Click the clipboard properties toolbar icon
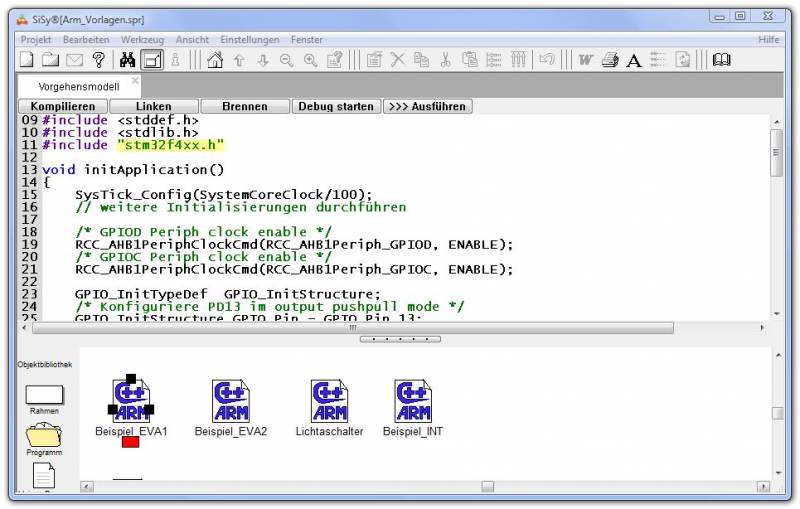This screenshot has height=509, width=800. [374, 60]
